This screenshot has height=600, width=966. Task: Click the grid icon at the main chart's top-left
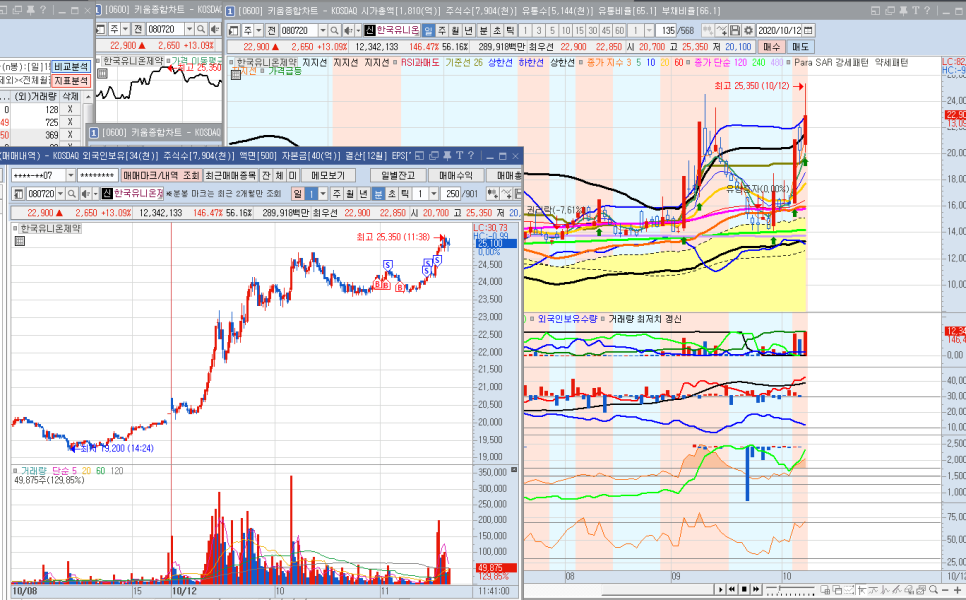(233, 30)
